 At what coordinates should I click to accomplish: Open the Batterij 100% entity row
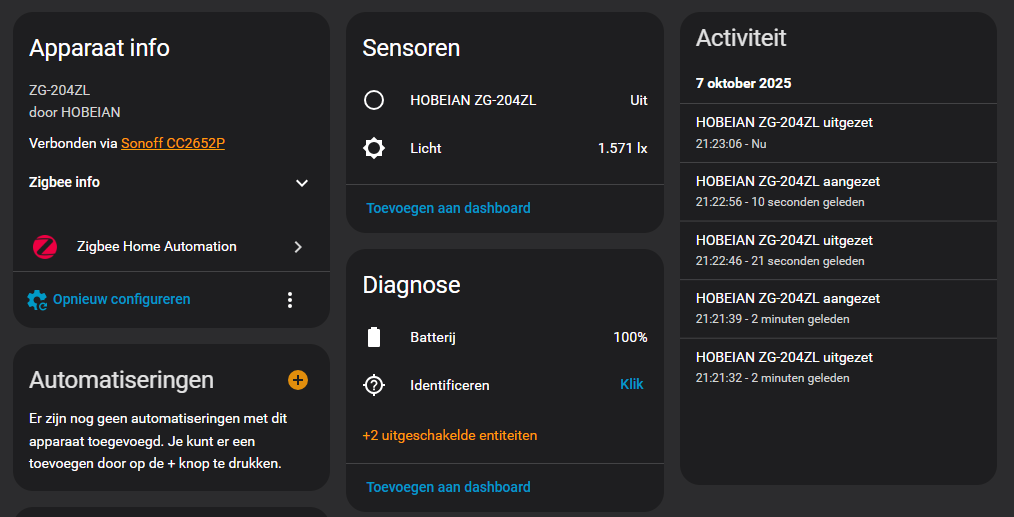pyautogui.click(x=505, y=338)
